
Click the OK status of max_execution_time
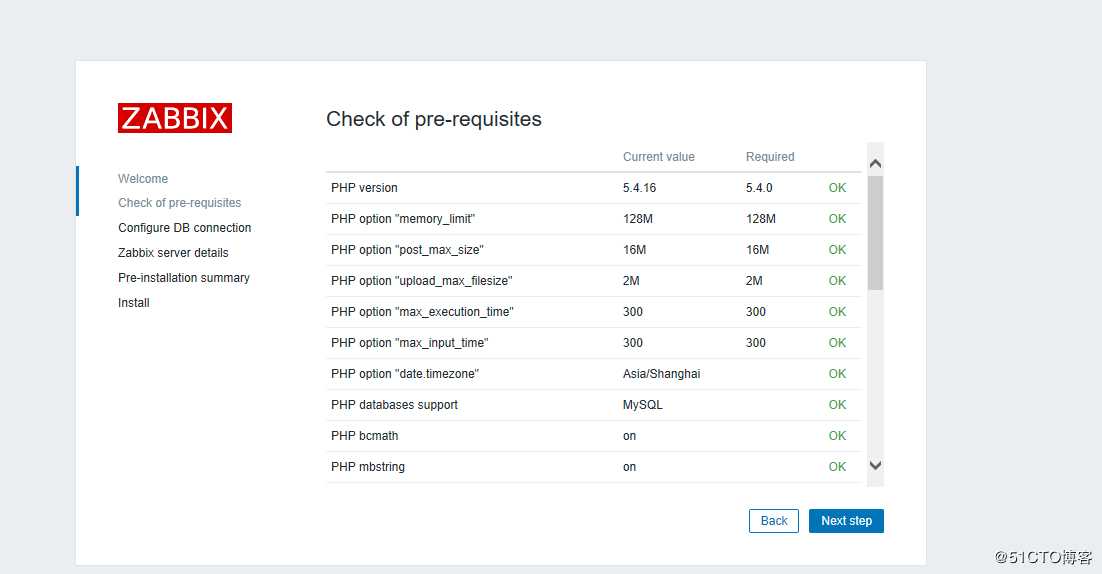[x=837, y=311]
